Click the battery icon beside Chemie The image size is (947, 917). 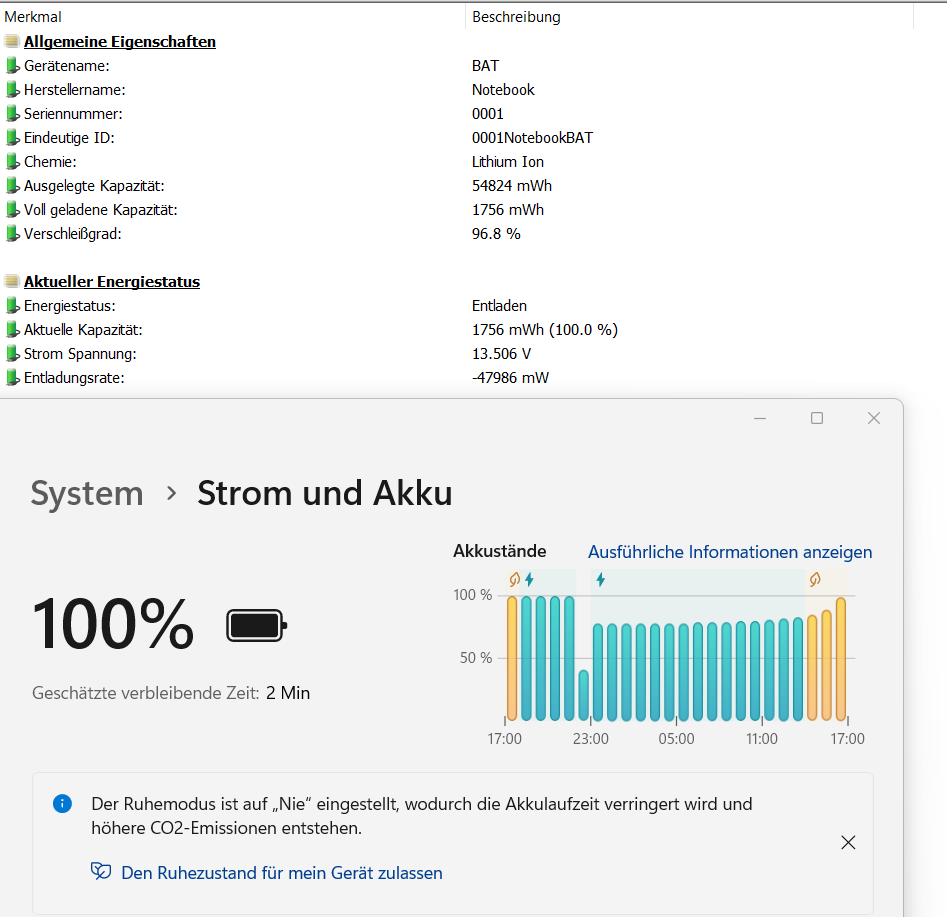pos(12,162)
